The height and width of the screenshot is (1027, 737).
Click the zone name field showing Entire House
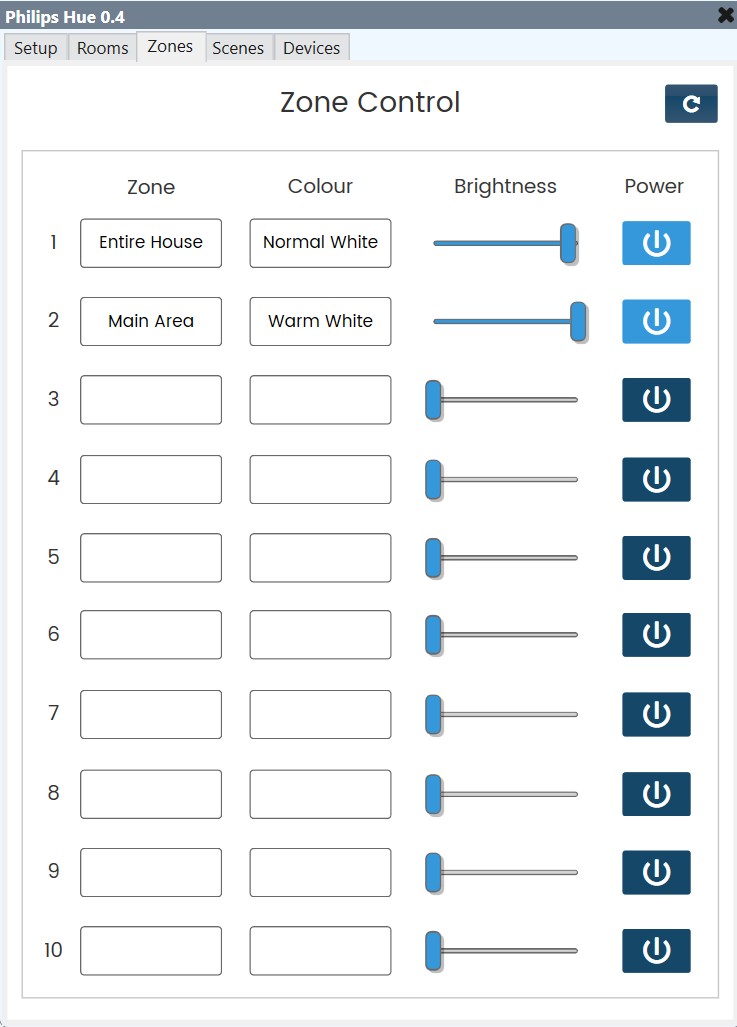pyautogui.click(x=150, y=242)
